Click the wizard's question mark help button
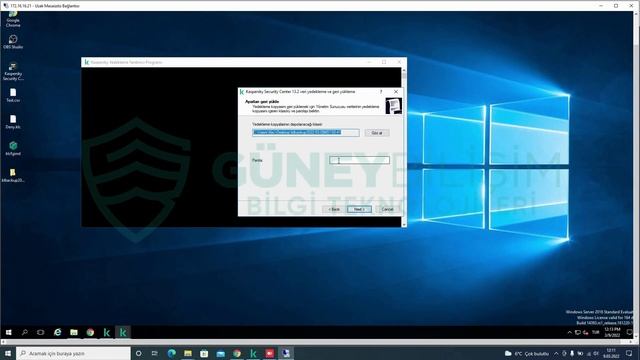 point(381,92)
